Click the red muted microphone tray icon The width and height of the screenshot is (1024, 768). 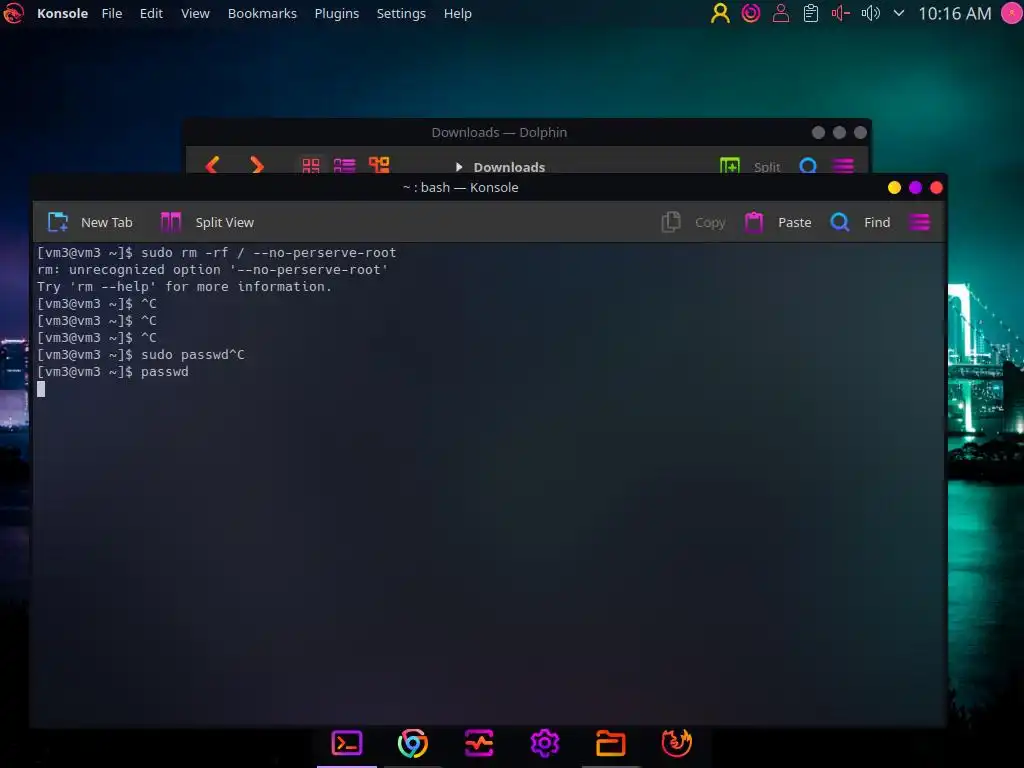pyautogui.click(x=840, y=13)
